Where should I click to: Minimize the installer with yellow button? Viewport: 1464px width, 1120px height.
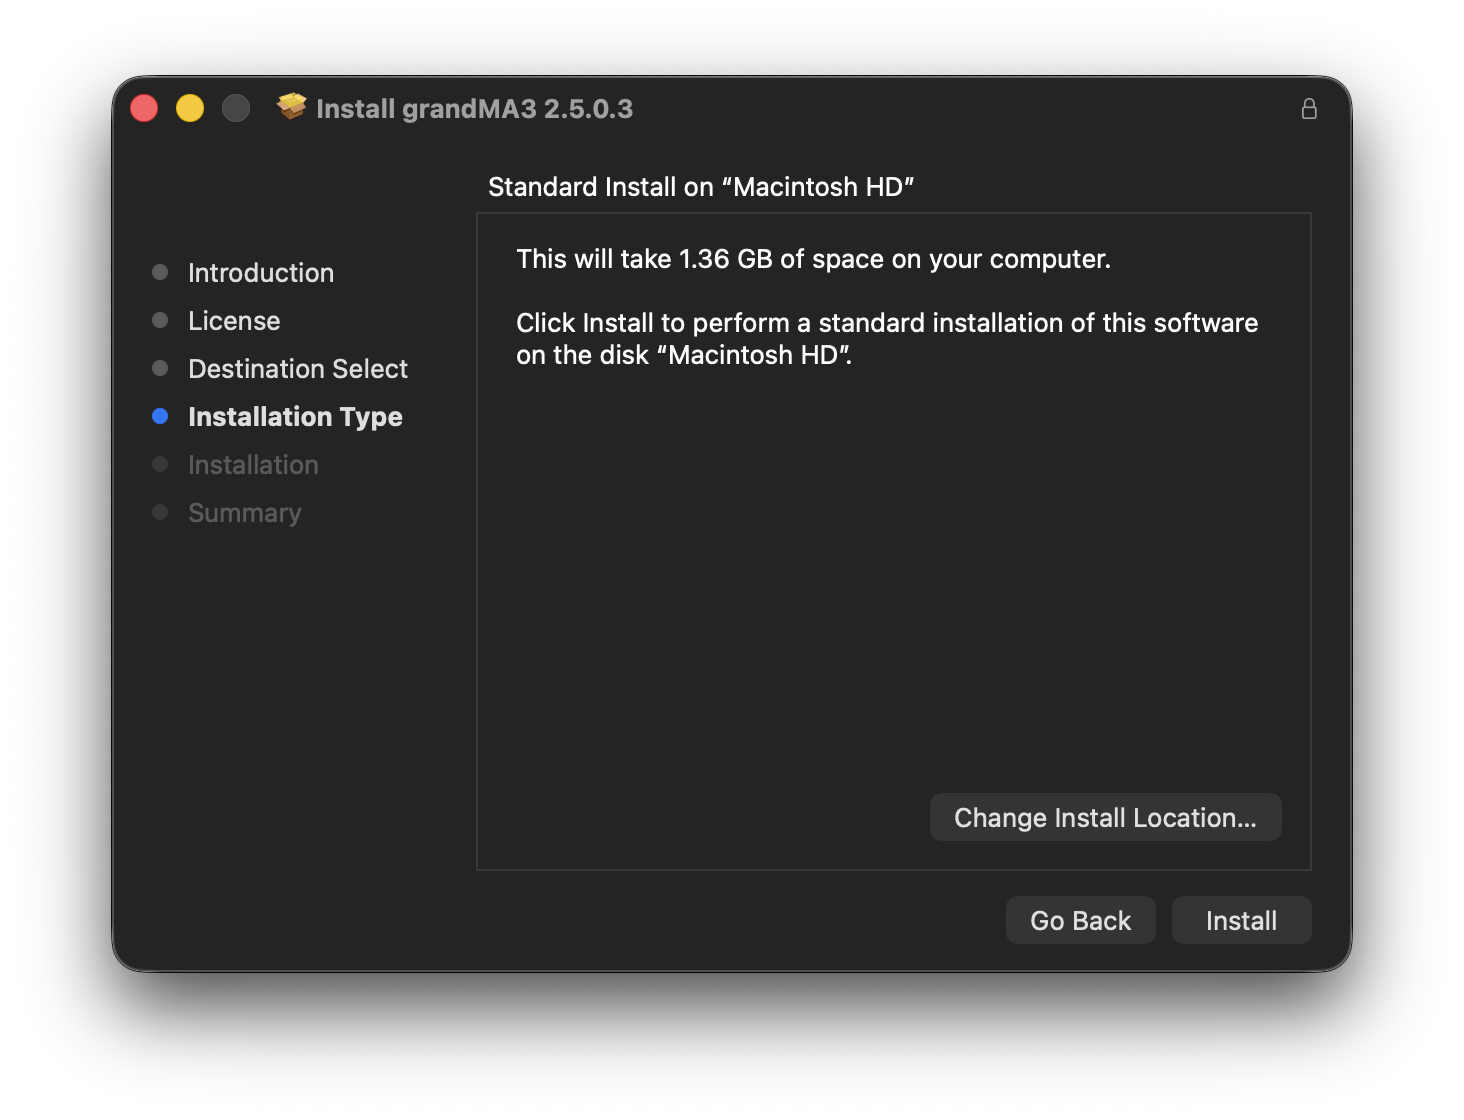[190, 108]
